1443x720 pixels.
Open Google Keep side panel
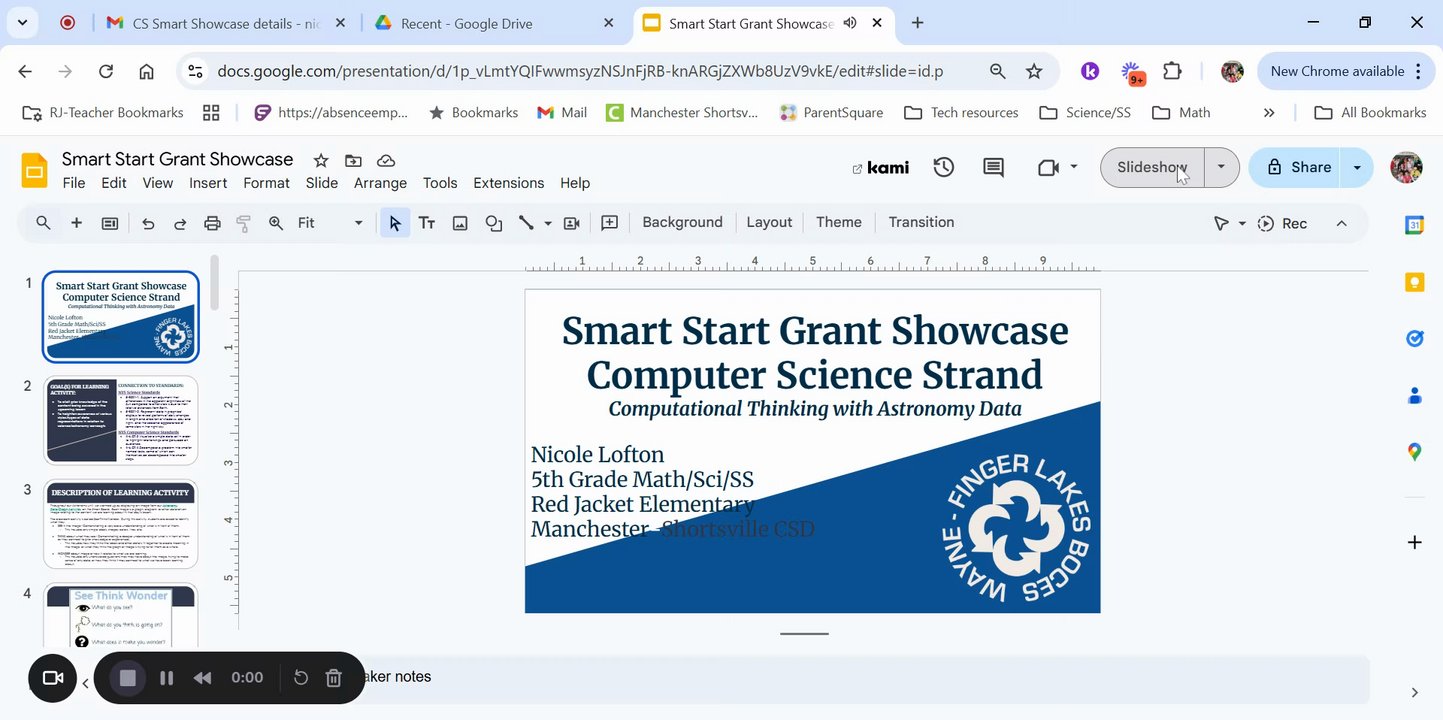tap(1414, 283)
